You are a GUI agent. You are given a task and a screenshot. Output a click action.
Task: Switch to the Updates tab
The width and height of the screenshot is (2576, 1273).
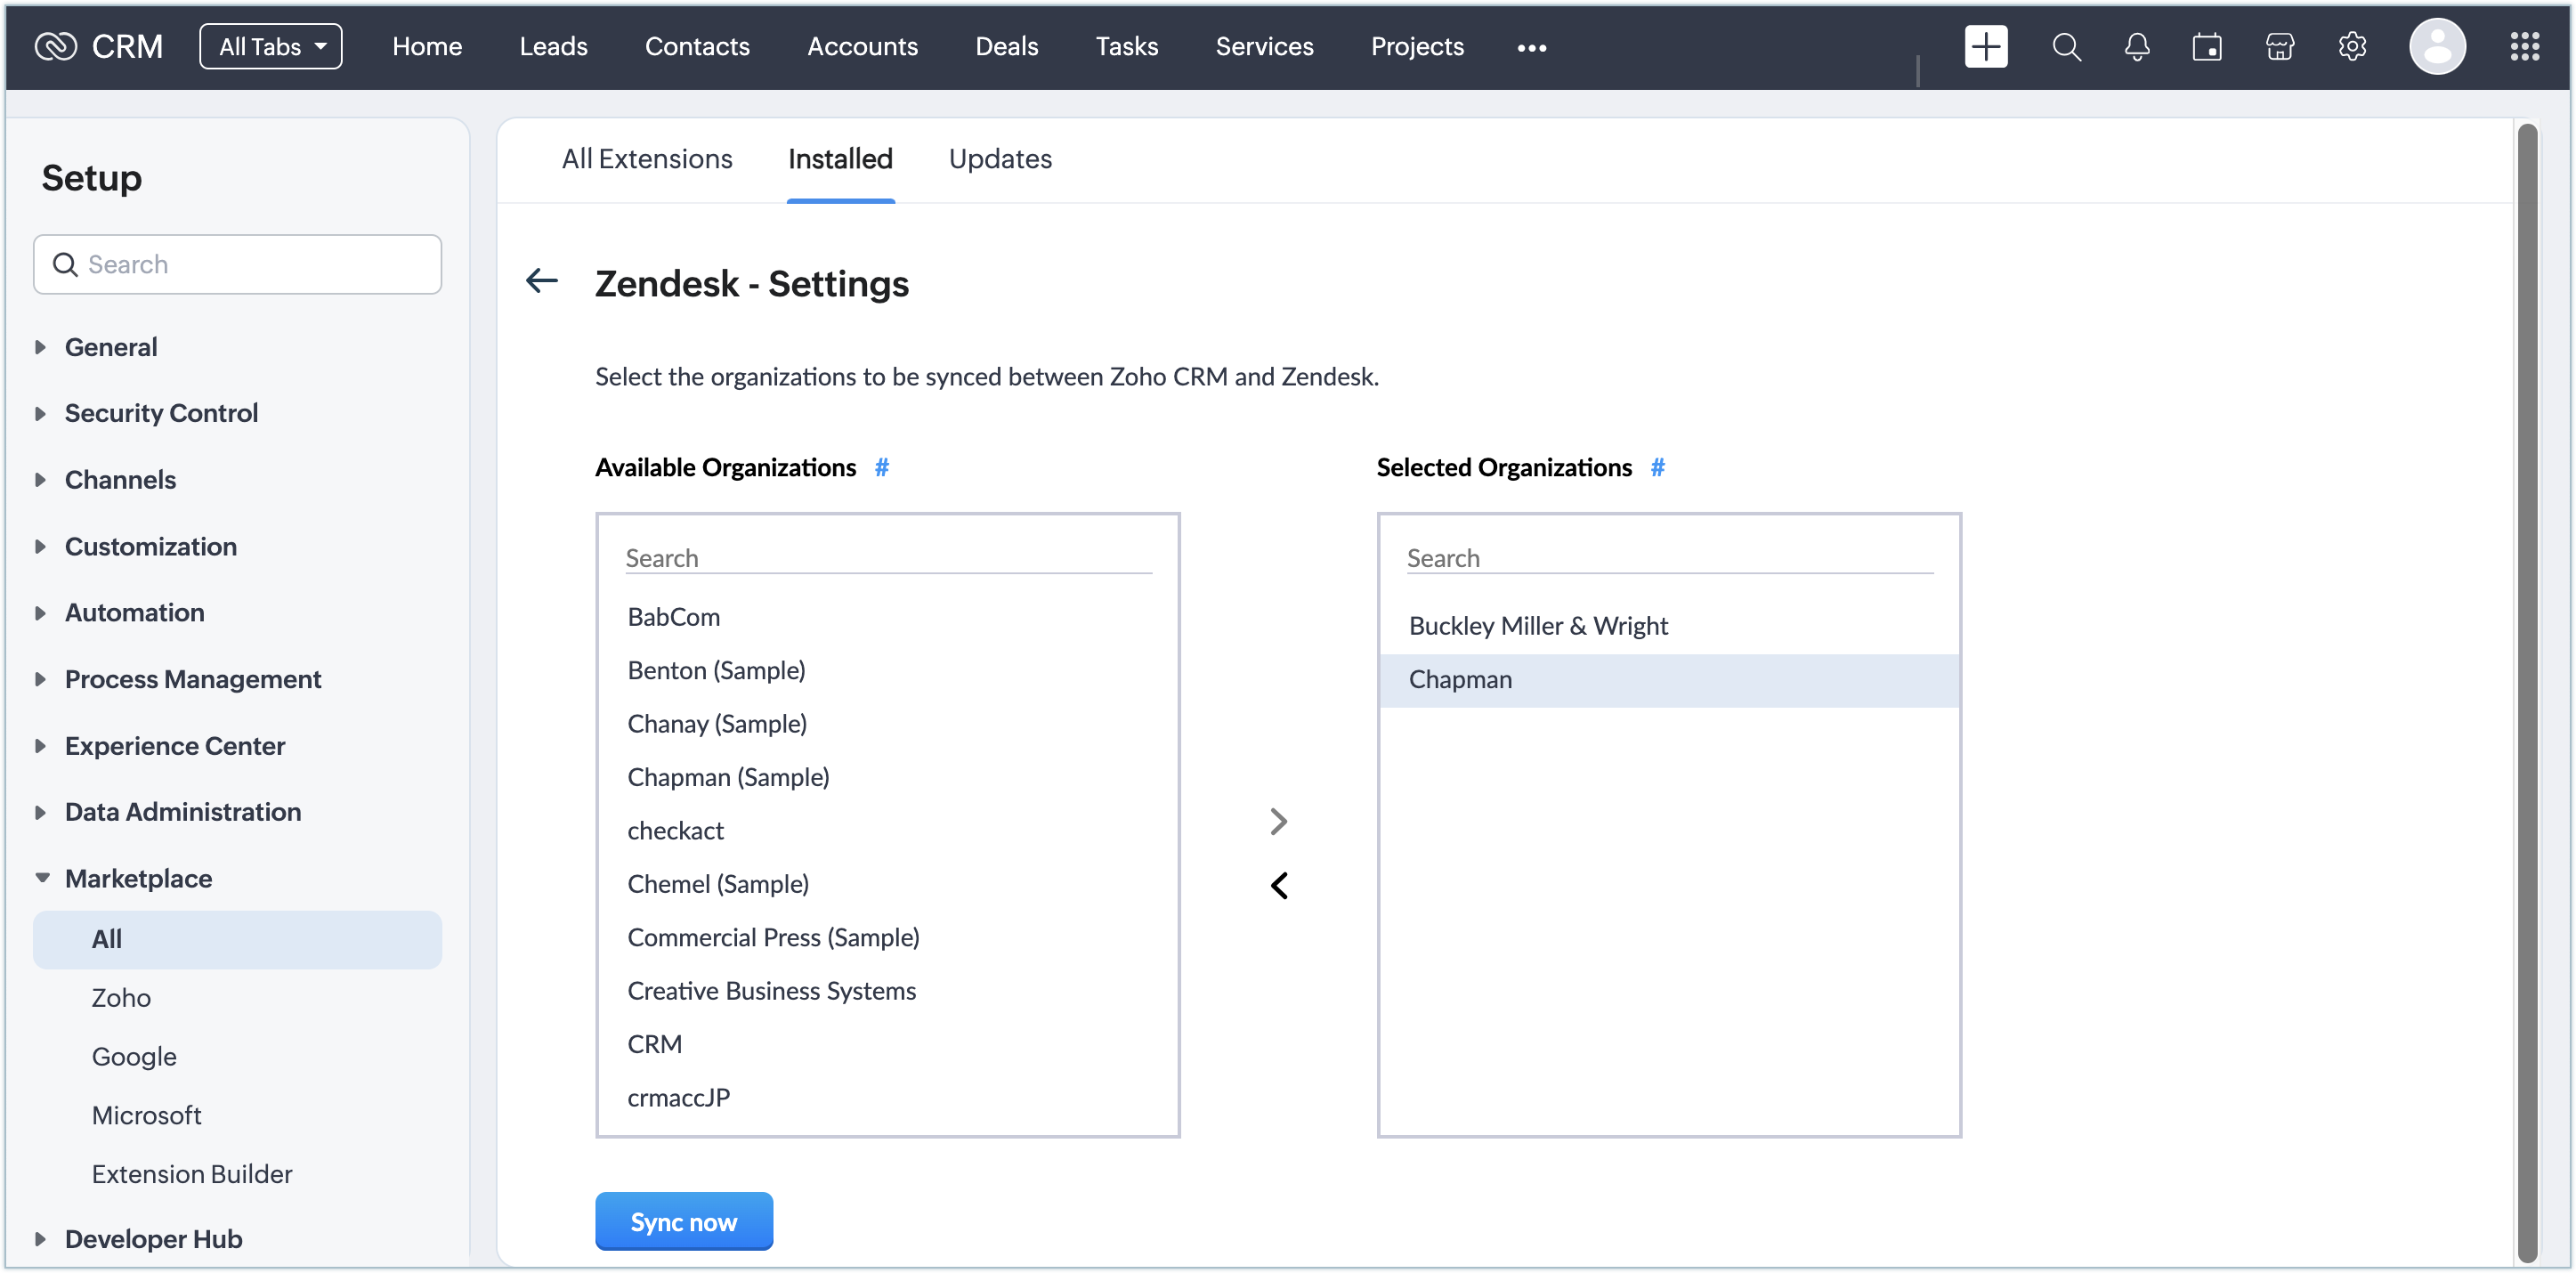(x=999, y=159)
